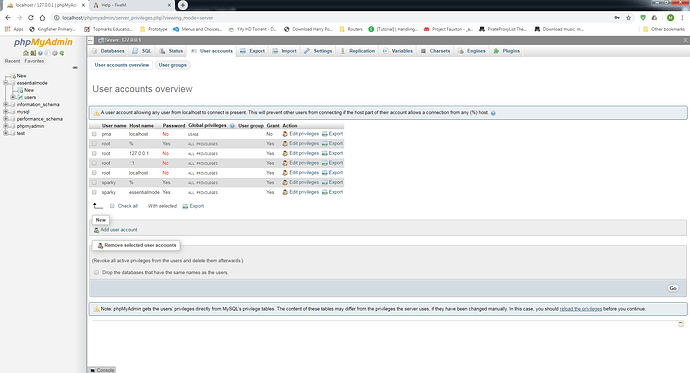Bookmark this page with star icon
Screen dimensions: 690x373
pos(628,18)
